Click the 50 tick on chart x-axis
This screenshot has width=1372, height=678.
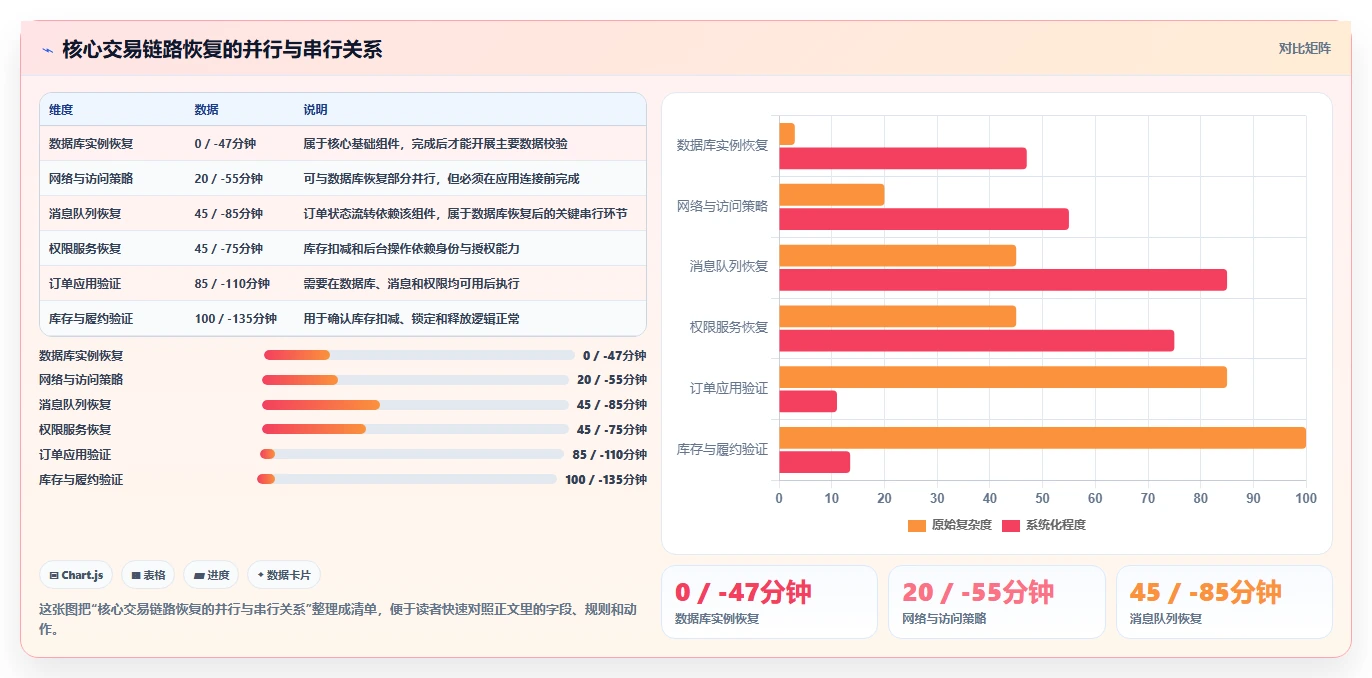[1042, 498]
